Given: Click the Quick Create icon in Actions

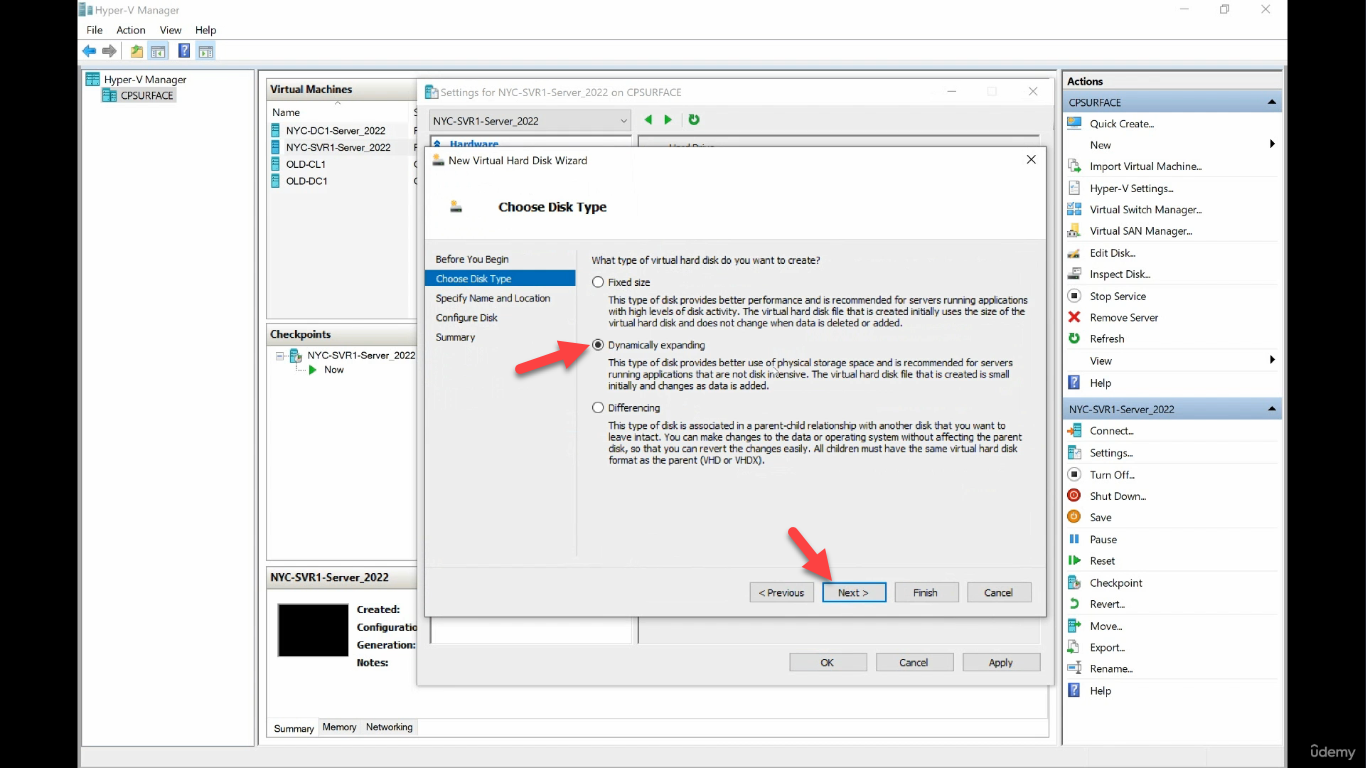Looking at the screenshot, I should coord(1074,124).
